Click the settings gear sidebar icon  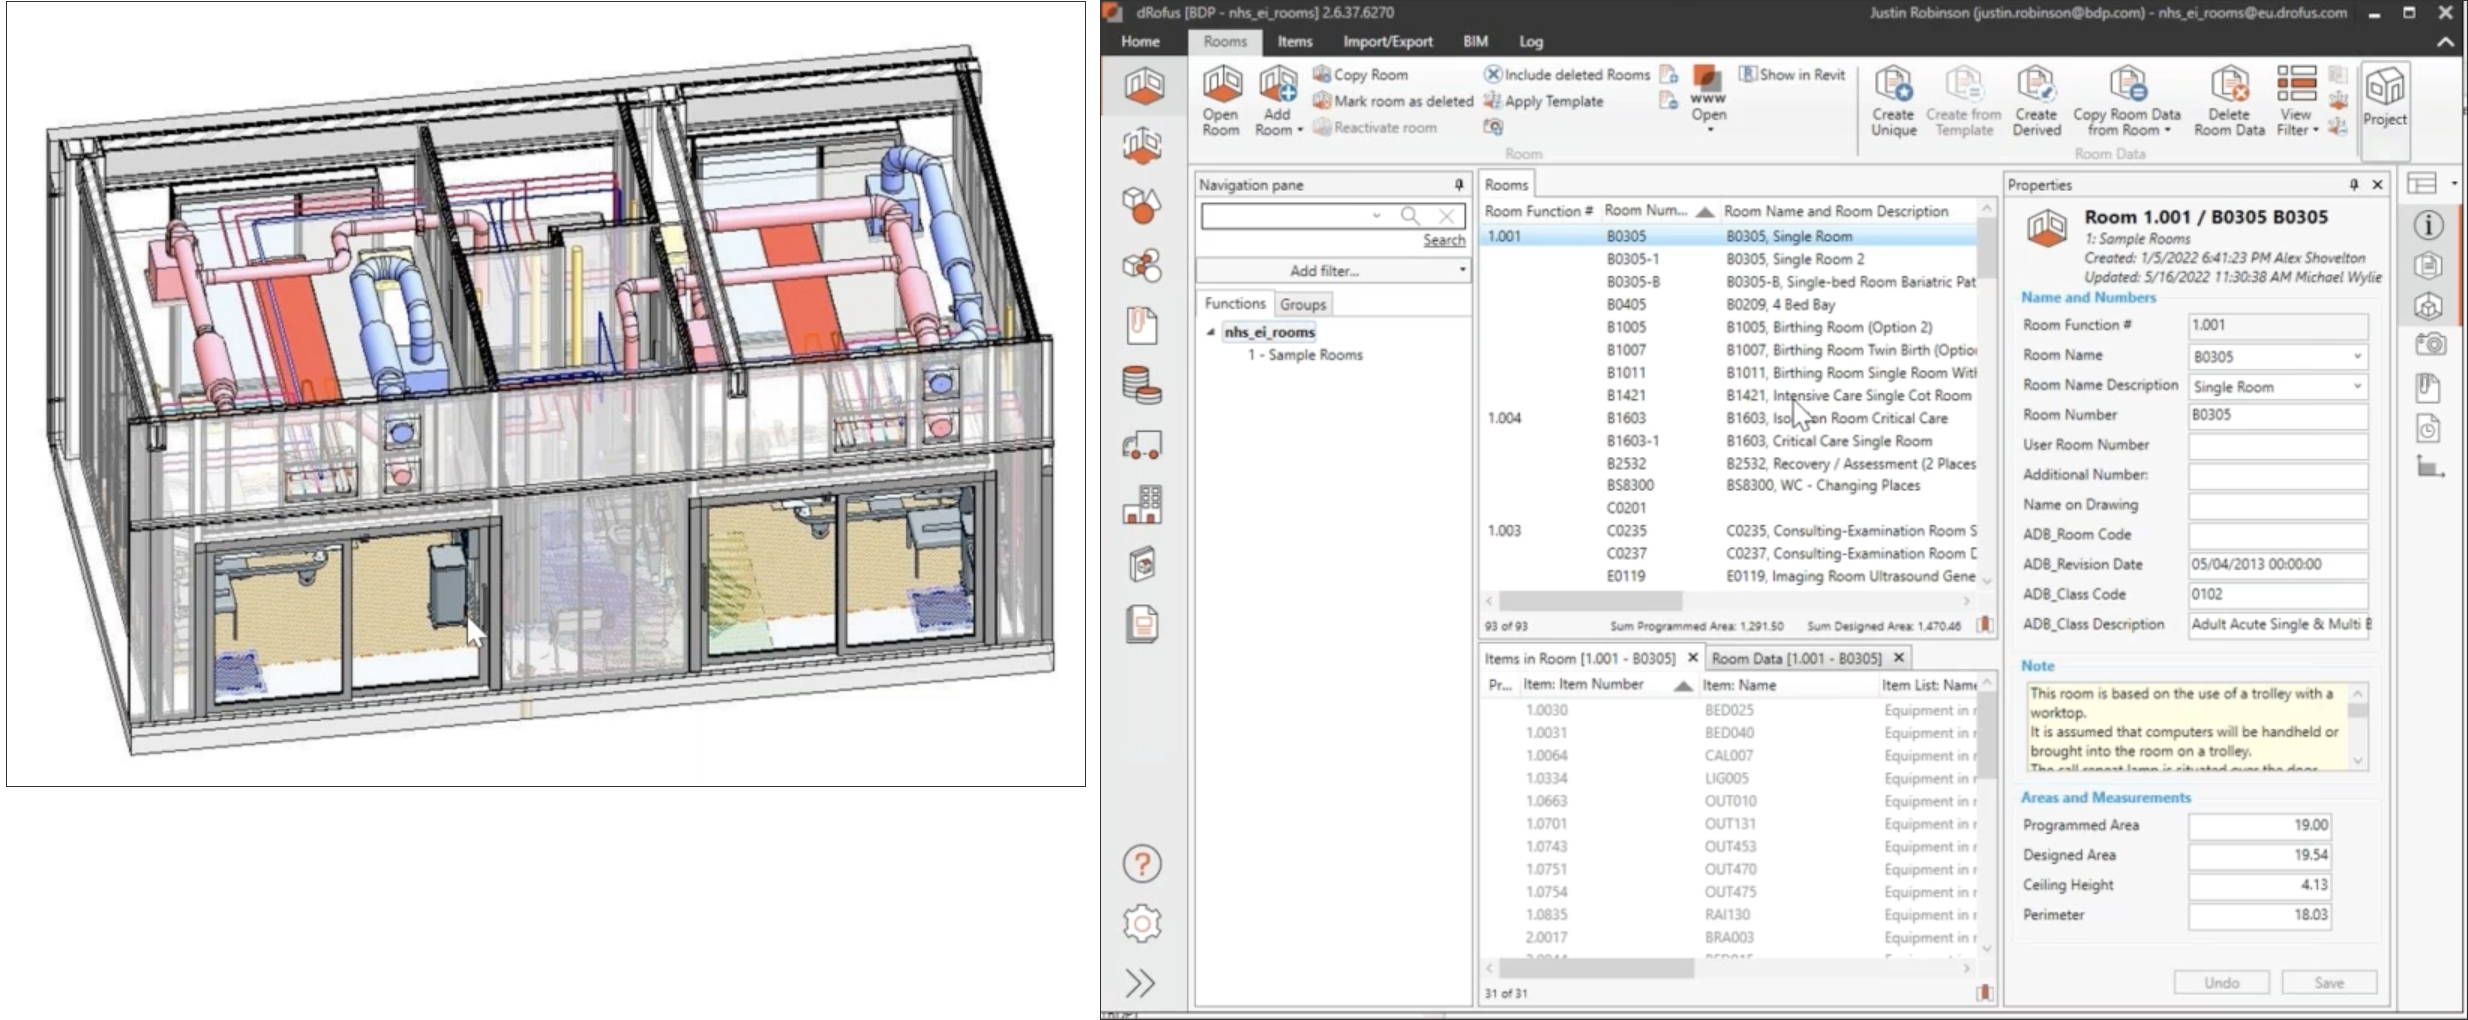coord(1142,923)
